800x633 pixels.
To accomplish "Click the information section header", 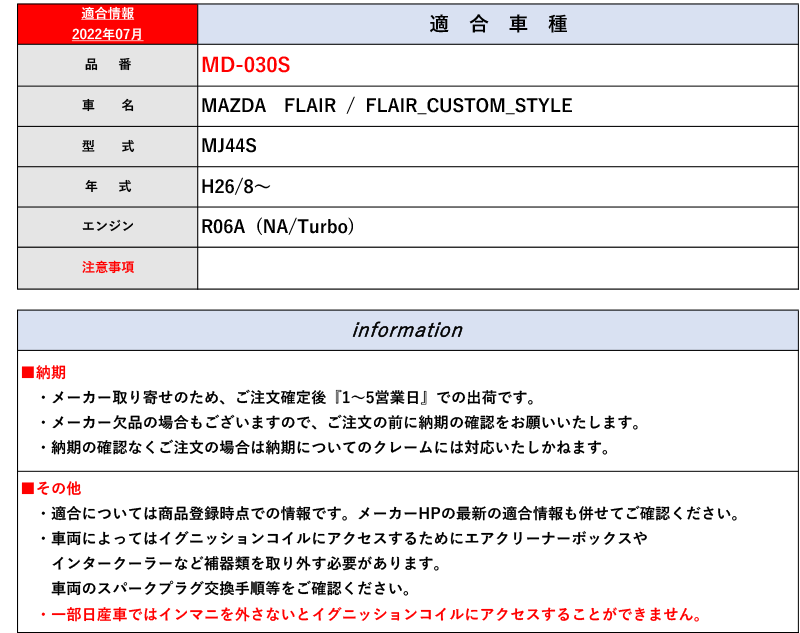I will pyautogui.click(x=408, y=330).
